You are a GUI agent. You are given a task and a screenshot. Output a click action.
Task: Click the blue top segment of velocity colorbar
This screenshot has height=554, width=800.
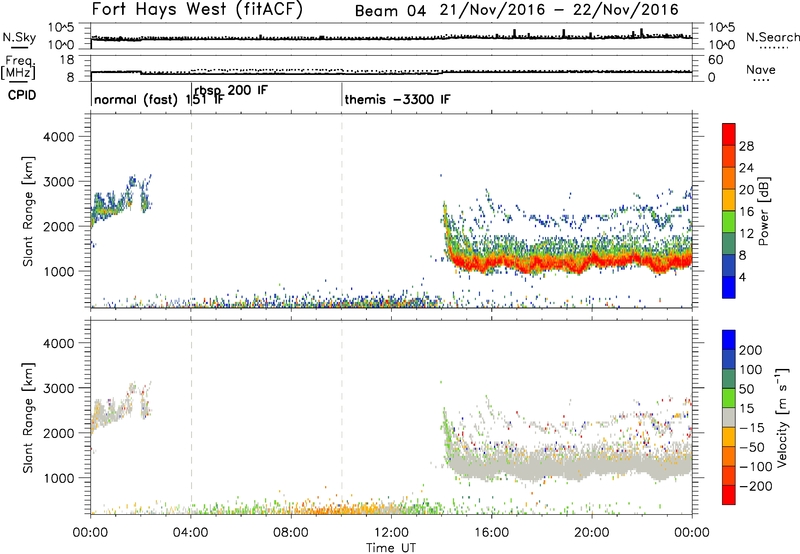pos(729,340)
